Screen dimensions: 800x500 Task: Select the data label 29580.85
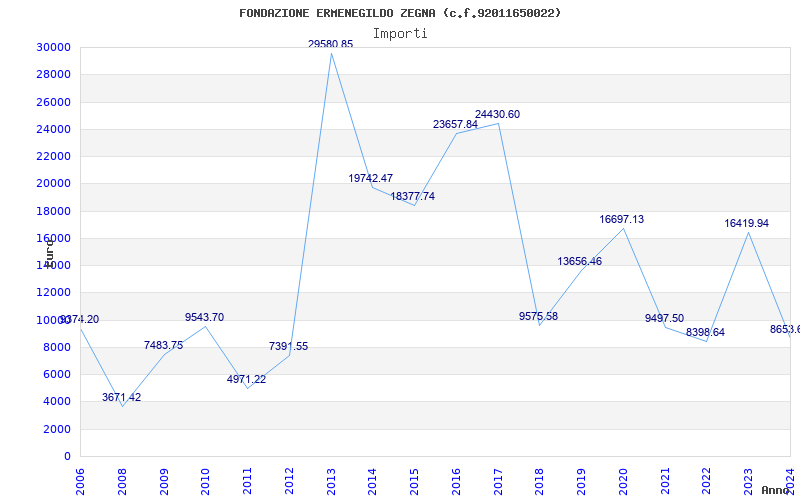330,44
